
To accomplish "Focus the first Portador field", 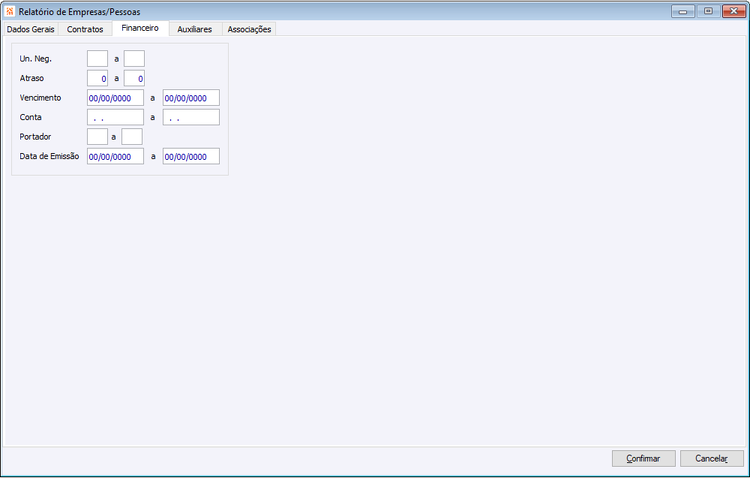I will 98,137.
